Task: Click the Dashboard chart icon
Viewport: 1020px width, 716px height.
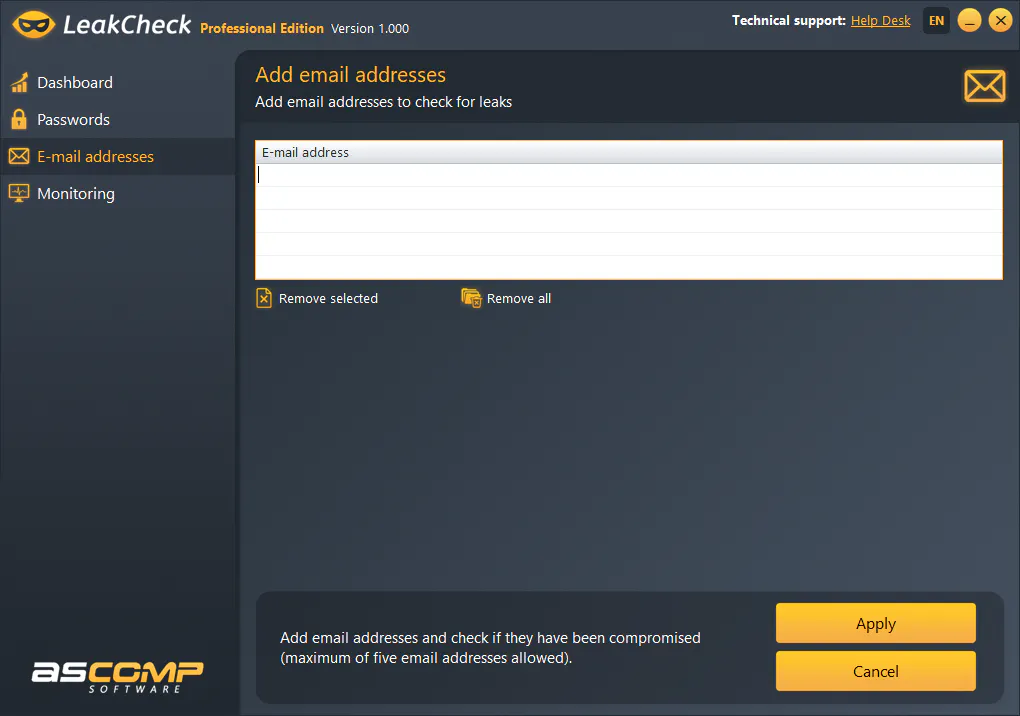Action: tap(20, 83)
